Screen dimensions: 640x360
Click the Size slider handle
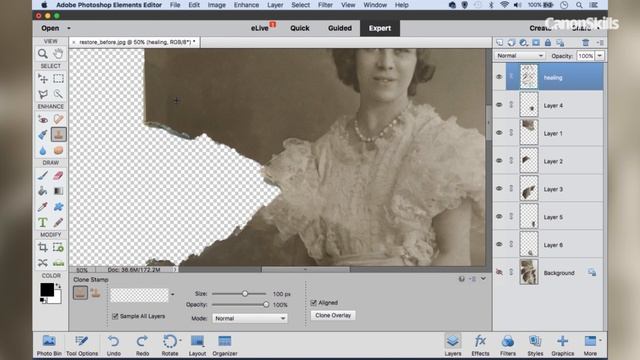coord(245,293)
